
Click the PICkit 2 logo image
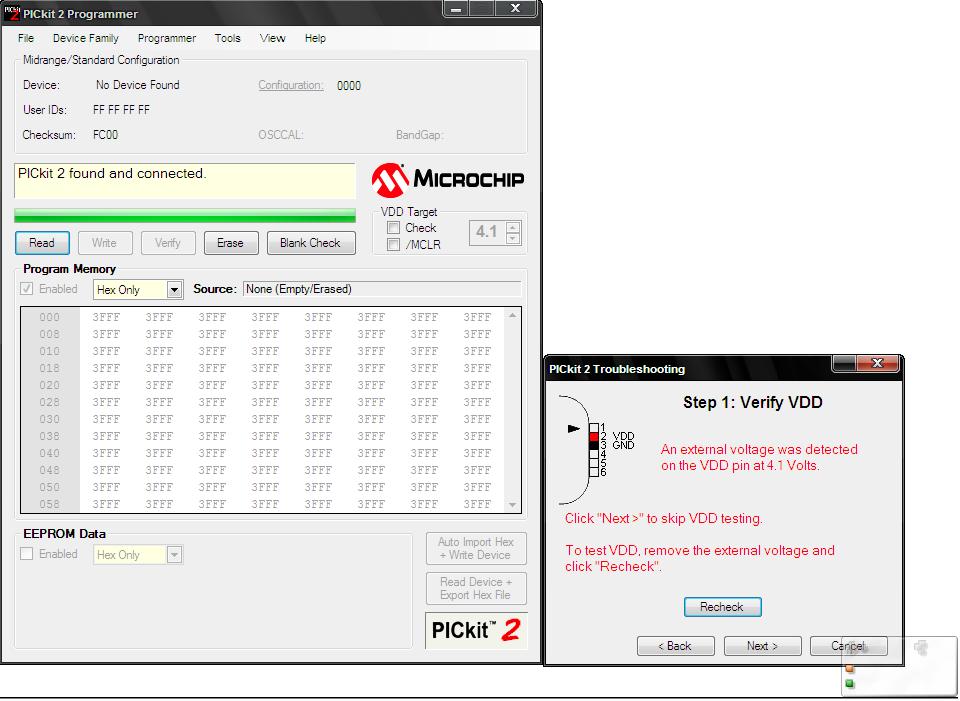pos(476,630)
